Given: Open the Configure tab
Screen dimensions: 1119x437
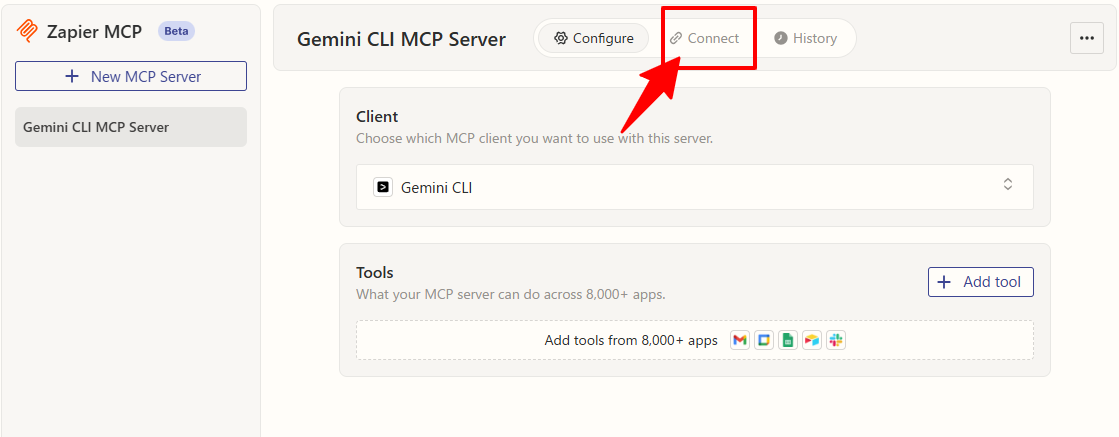Looking at the screenshot, I should [594, 39].
